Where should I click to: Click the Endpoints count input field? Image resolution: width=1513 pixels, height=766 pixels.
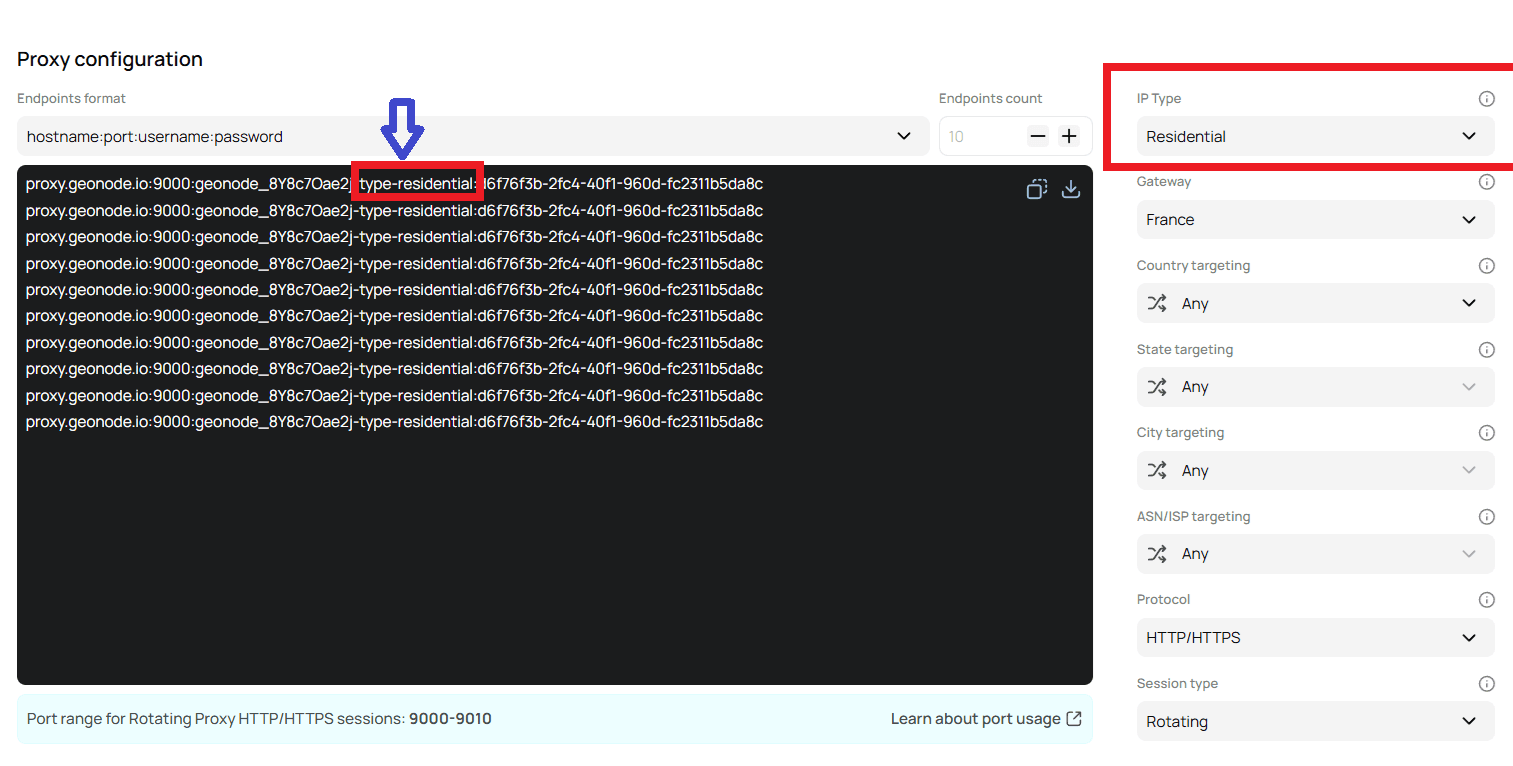(975, 136)
